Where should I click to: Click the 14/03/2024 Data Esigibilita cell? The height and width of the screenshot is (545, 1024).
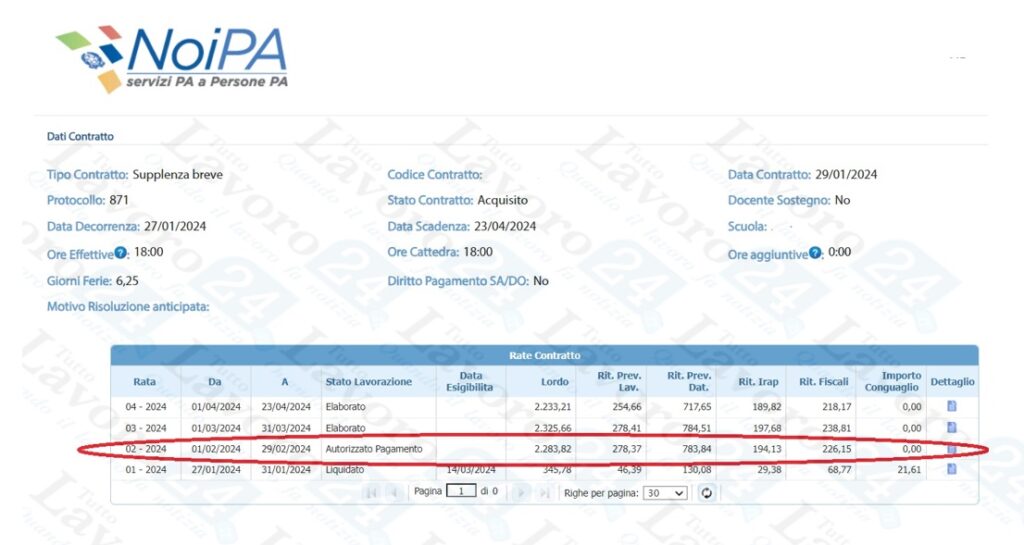[471, 469]
